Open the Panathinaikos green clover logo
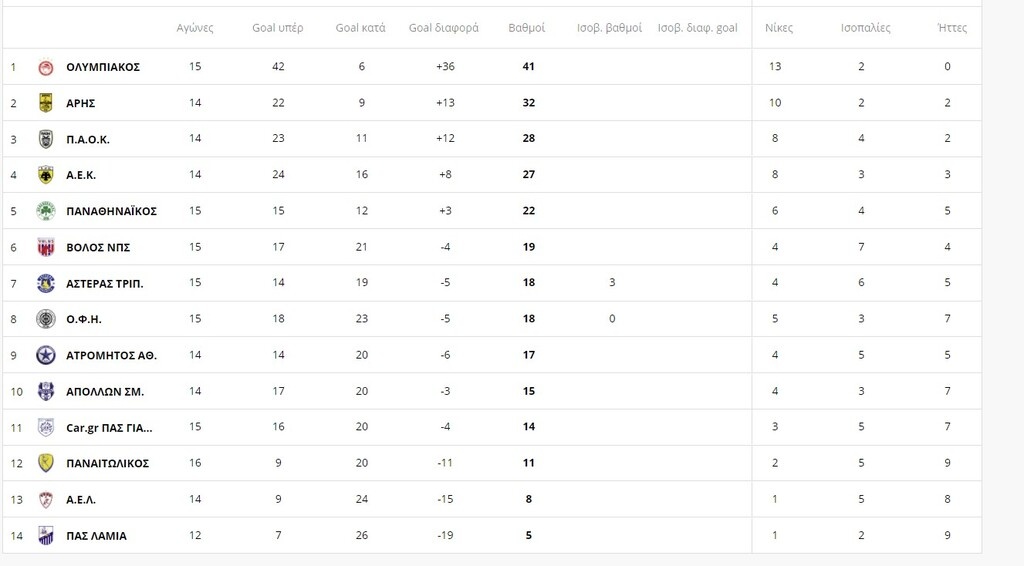This screenshot has height=566, width=1024. [46, 211]
